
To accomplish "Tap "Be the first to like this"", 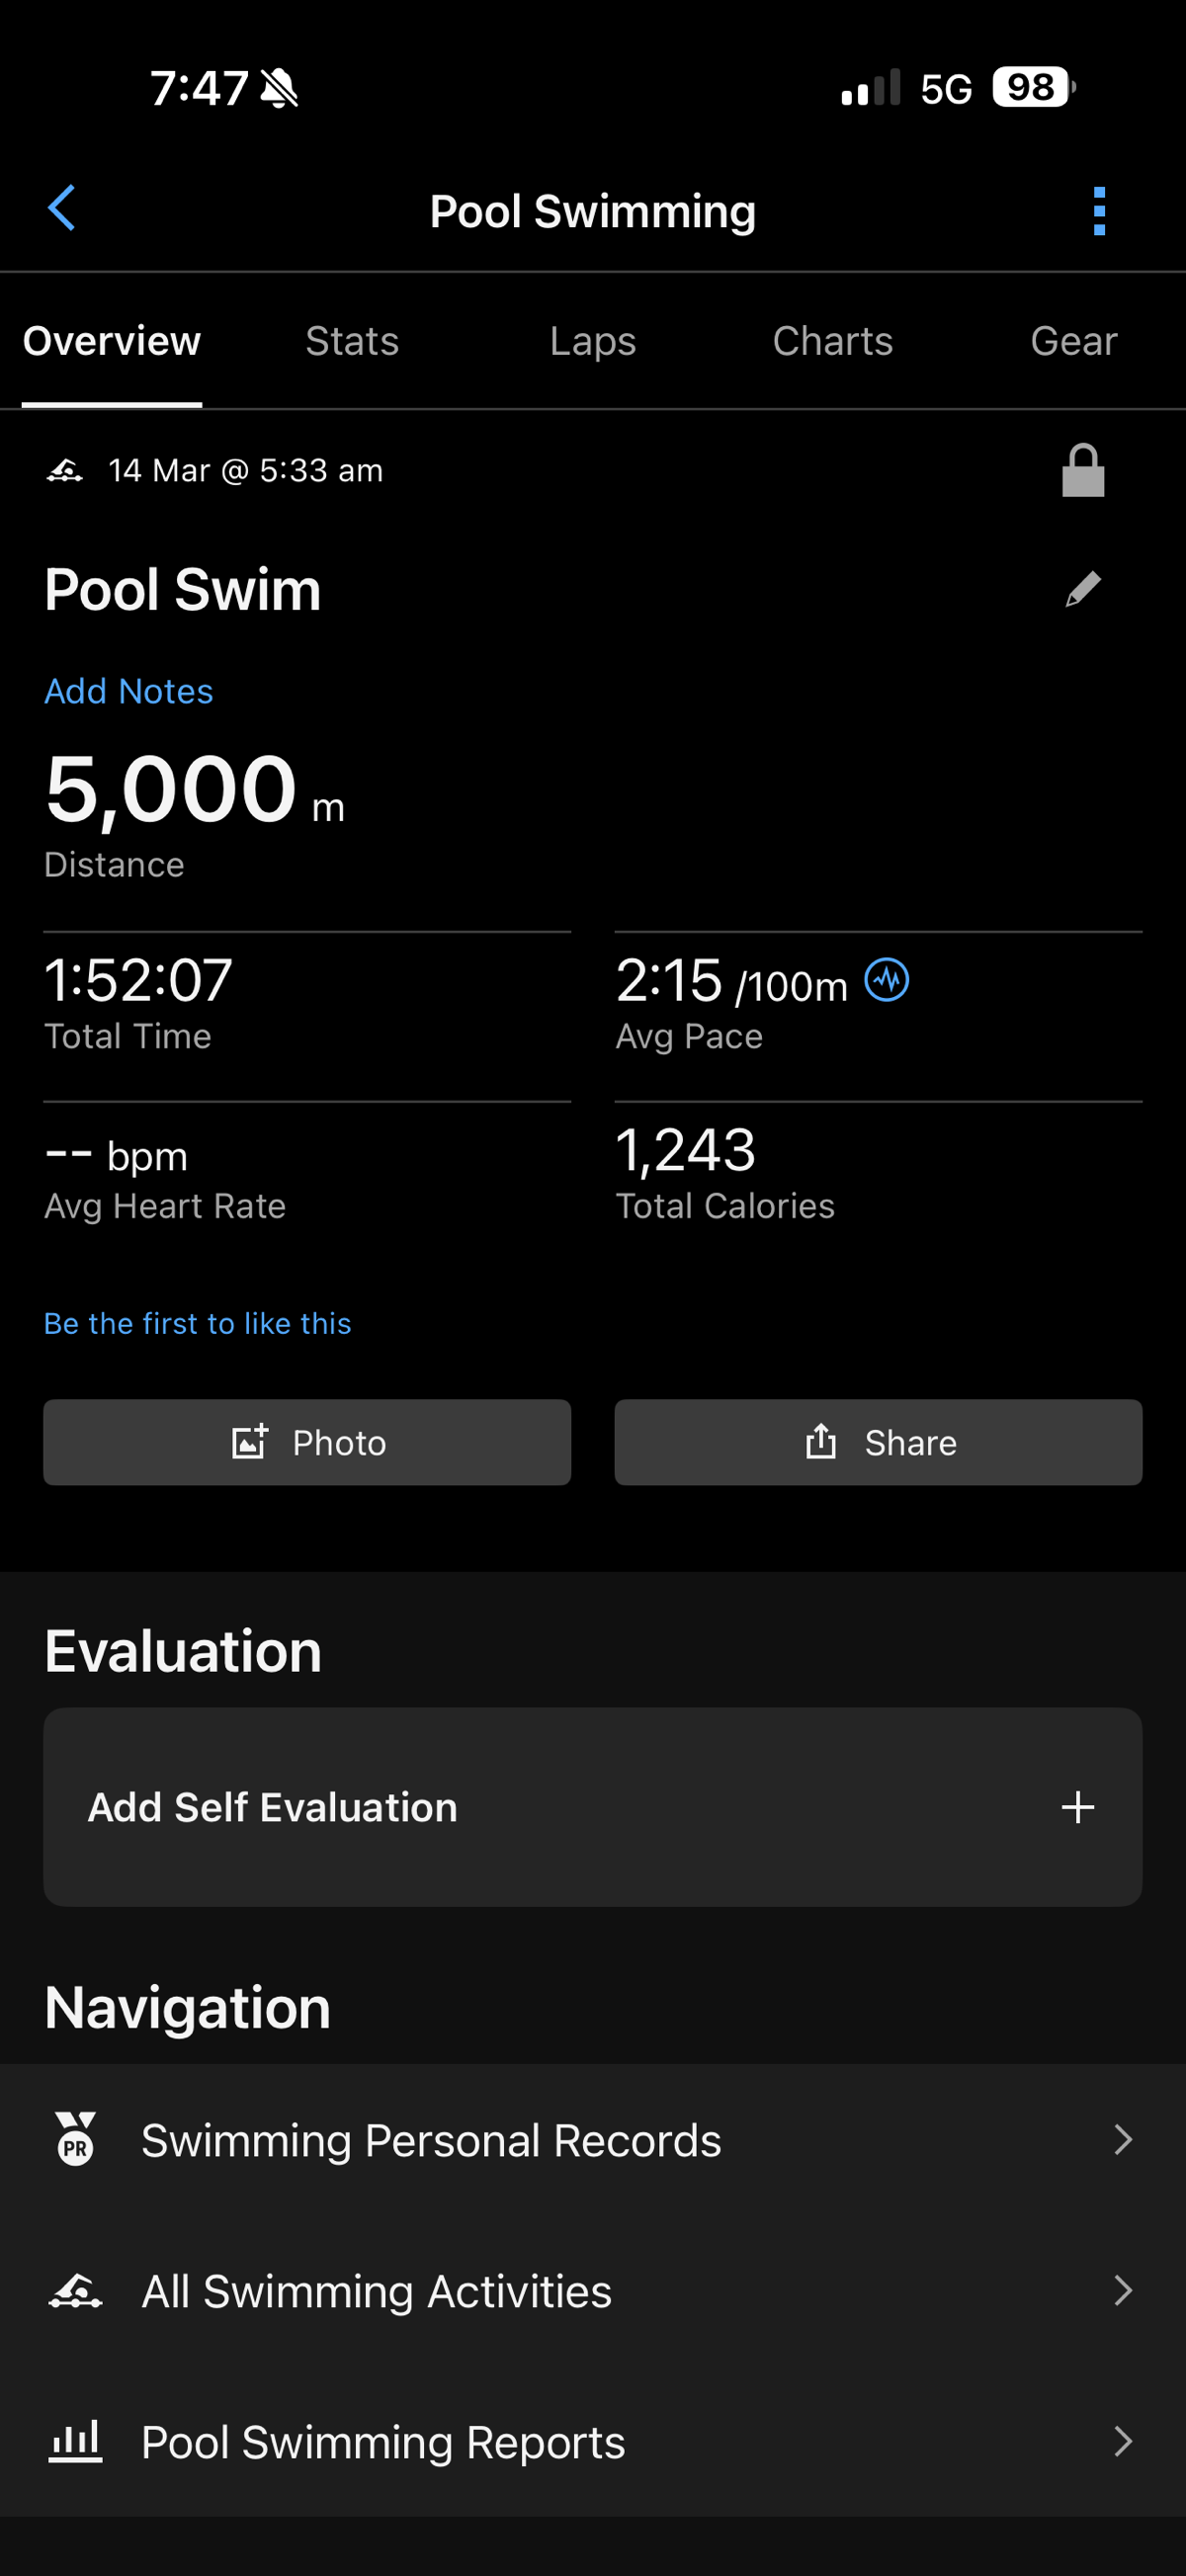I will pos(198,1323).
